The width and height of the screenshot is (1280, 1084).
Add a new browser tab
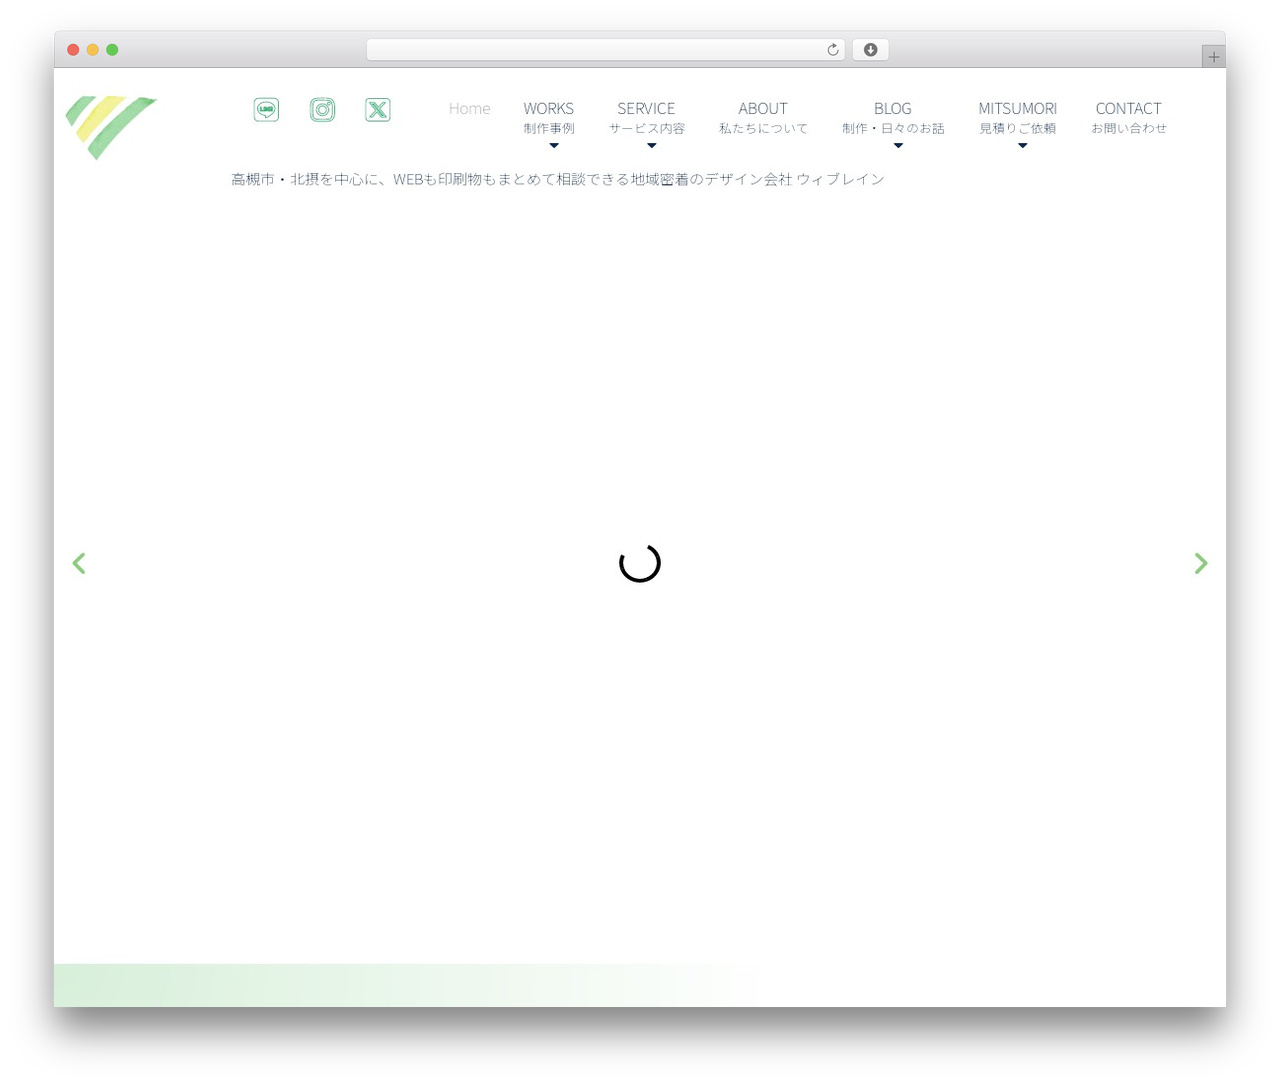pos(1214,57)
